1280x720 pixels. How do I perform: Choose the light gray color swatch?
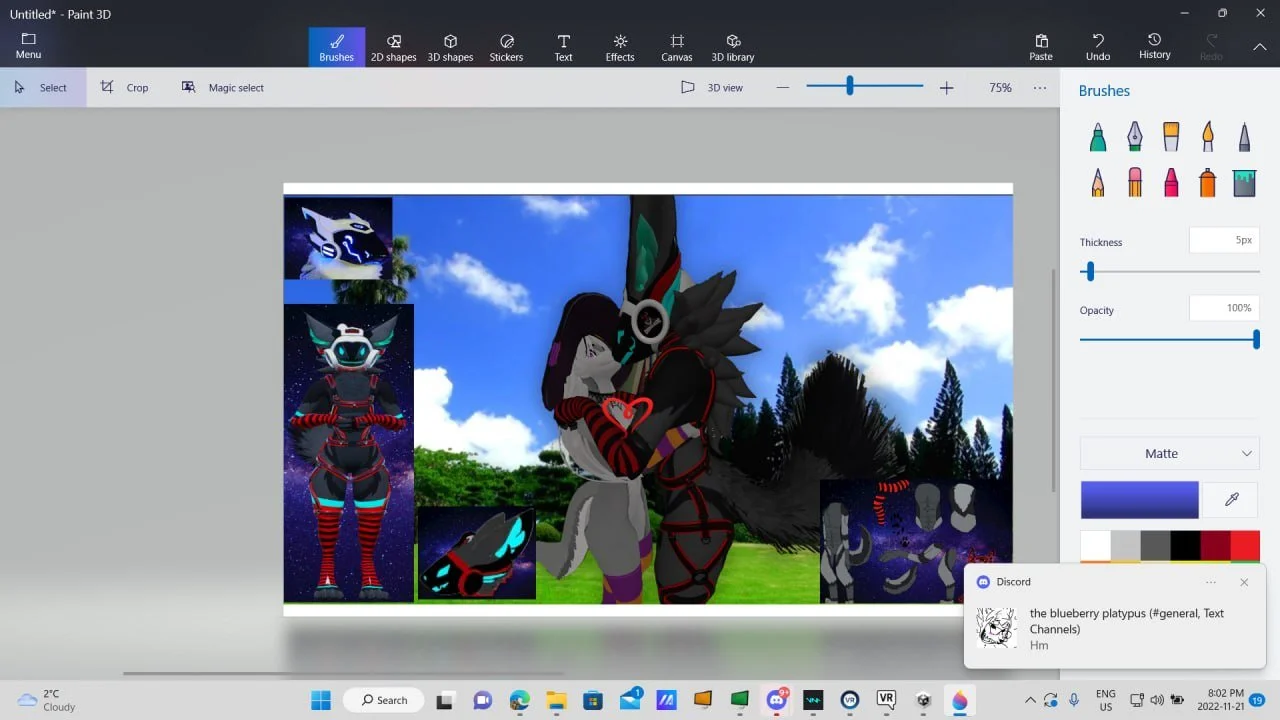(1126, 546)
